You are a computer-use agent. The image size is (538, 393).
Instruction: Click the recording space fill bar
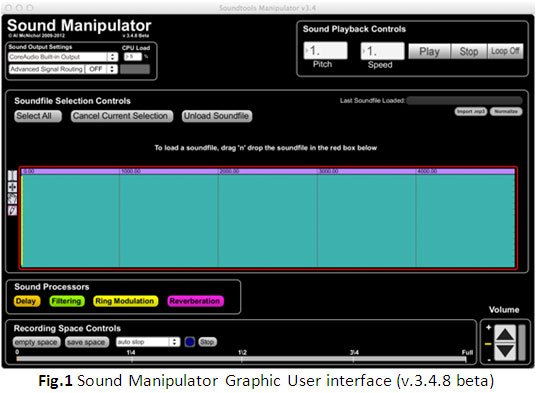[x=241, y=359]
